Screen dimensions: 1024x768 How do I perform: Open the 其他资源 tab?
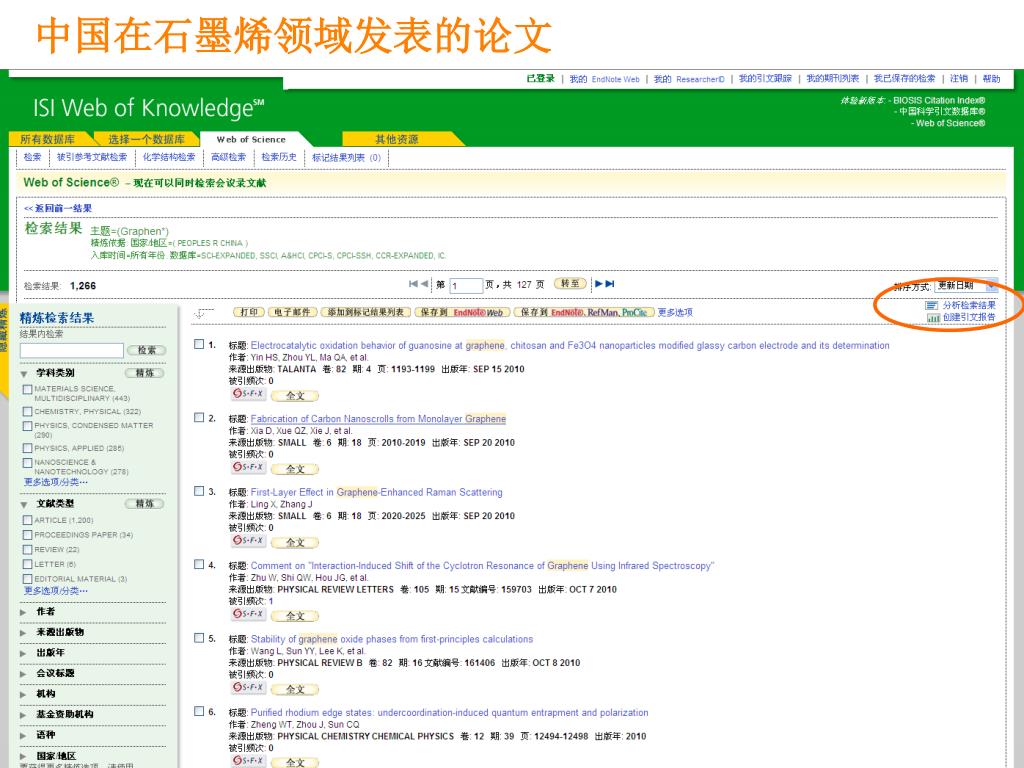pos(397,139)
